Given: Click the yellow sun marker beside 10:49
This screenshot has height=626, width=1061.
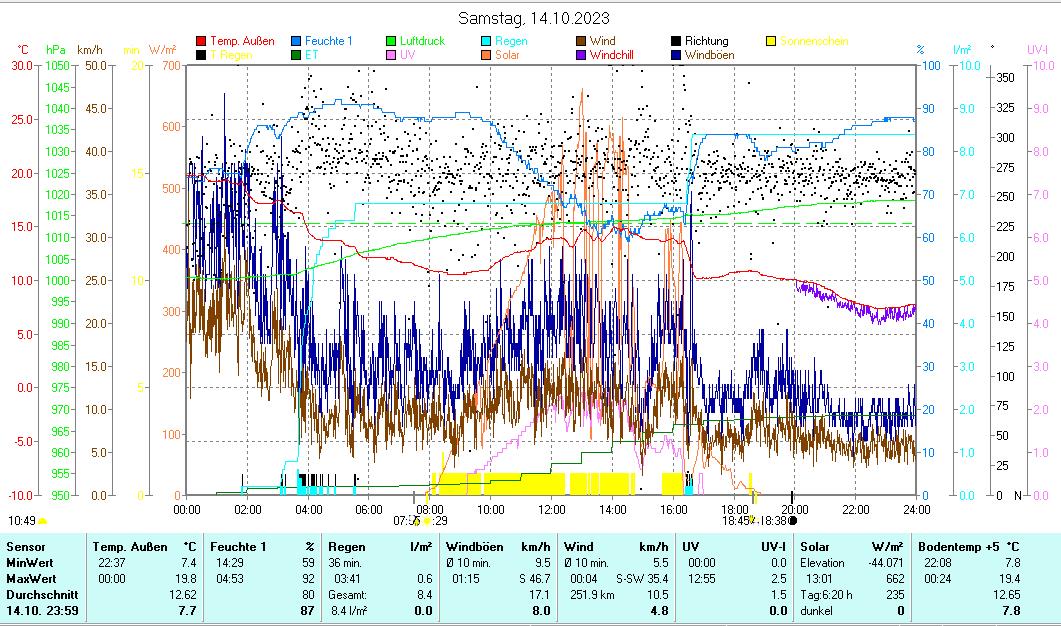Looking at the screenshot, I should [42, 521].
